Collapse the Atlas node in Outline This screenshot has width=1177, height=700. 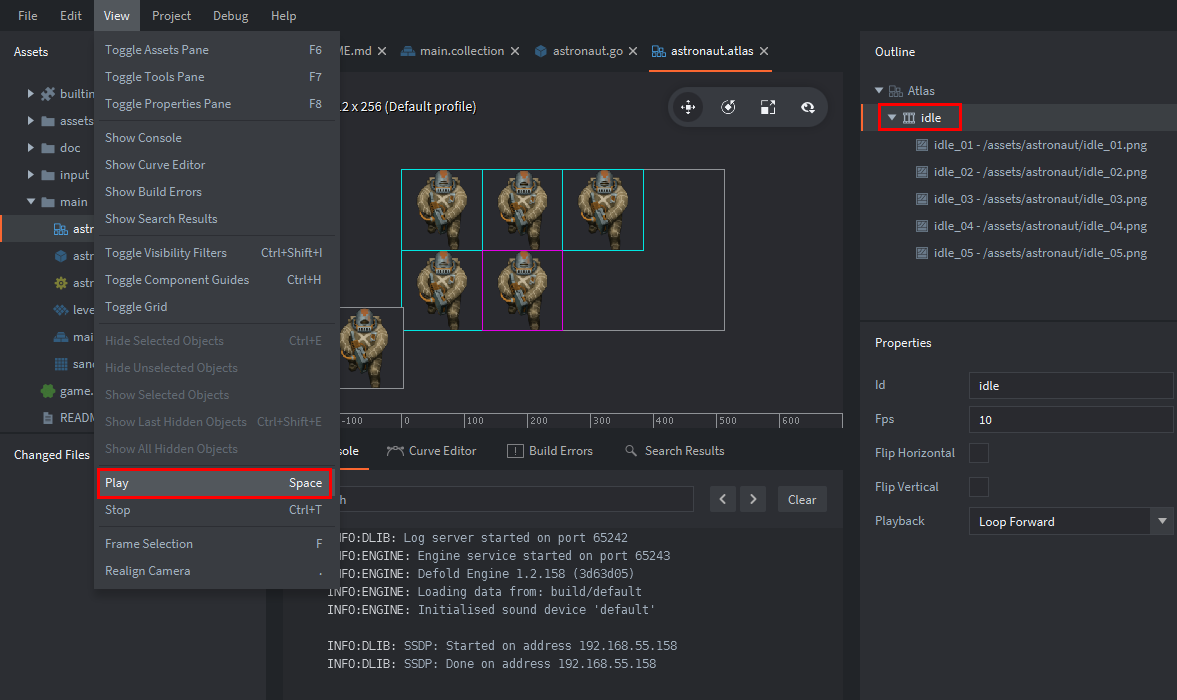pos(879,91)
